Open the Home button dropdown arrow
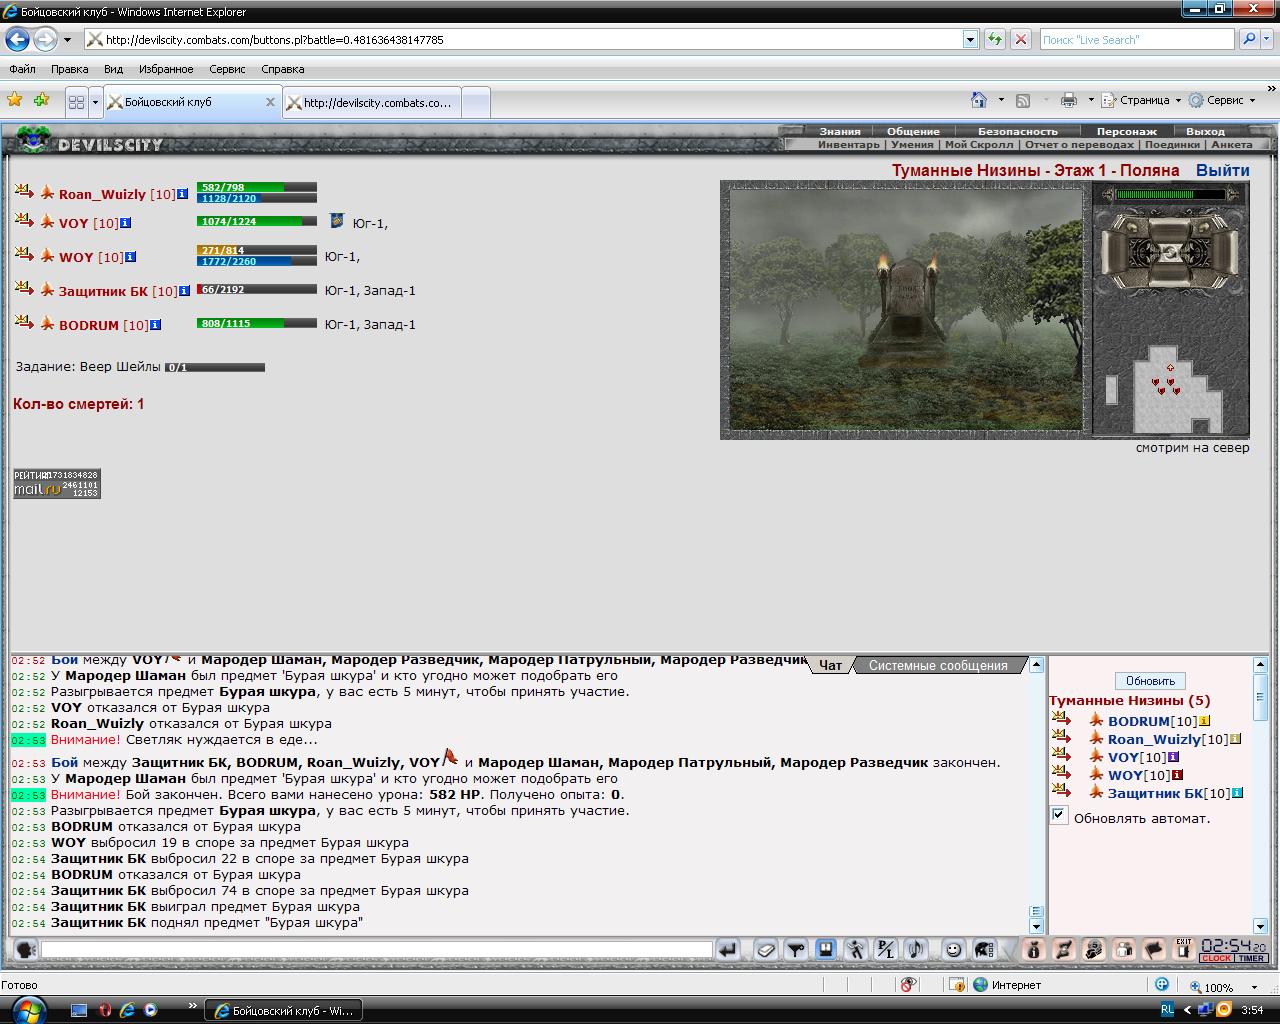The image size is (1280, 1024). [1001, 100]
